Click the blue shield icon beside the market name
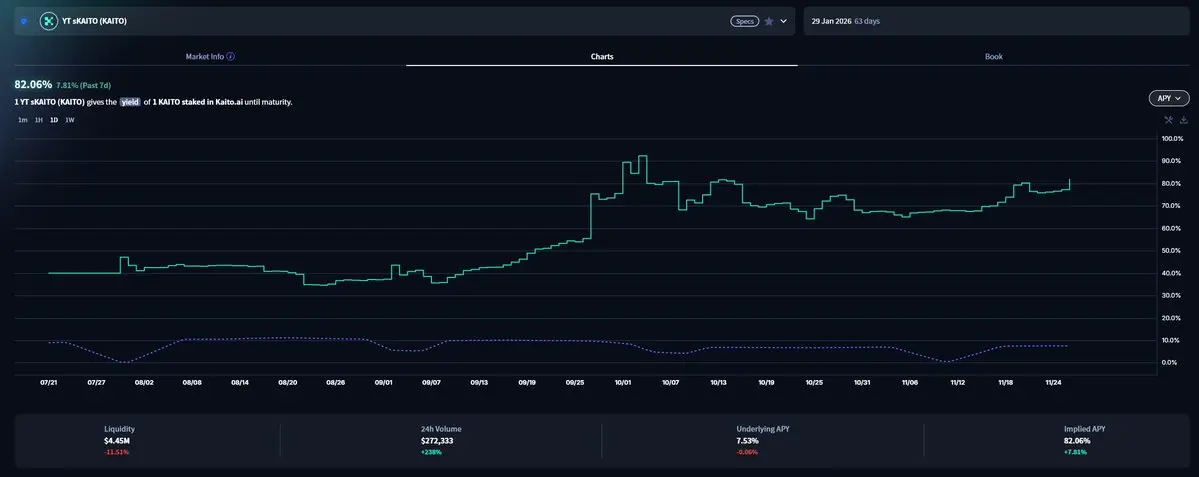Image resolution: width=1199 pixels, height=477 pixels. tap(24, 21)
